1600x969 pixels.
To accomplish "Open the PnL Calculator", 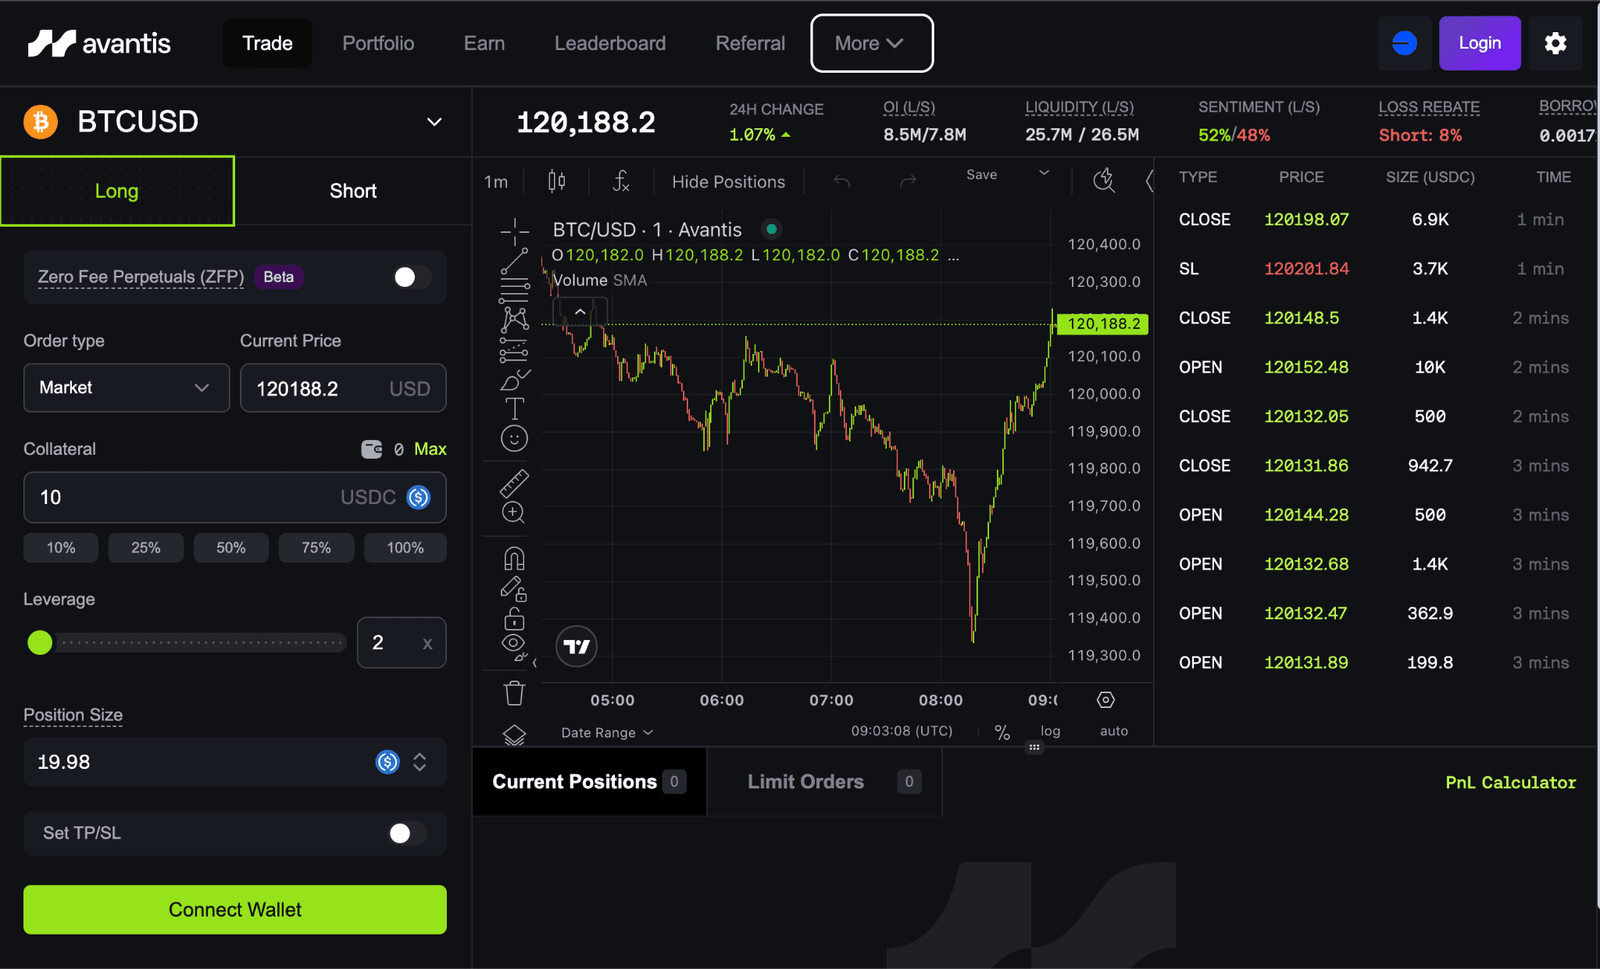I will point(1510,782).
